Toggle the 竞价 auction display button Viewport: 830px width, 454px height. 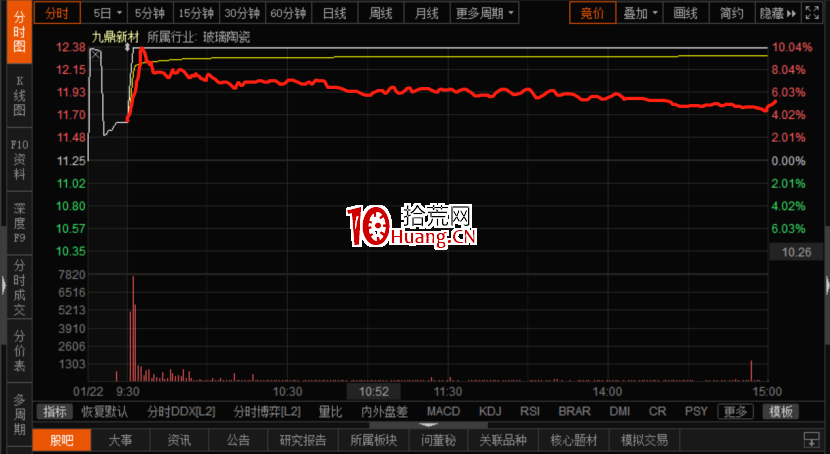click(x=592, y=13)
